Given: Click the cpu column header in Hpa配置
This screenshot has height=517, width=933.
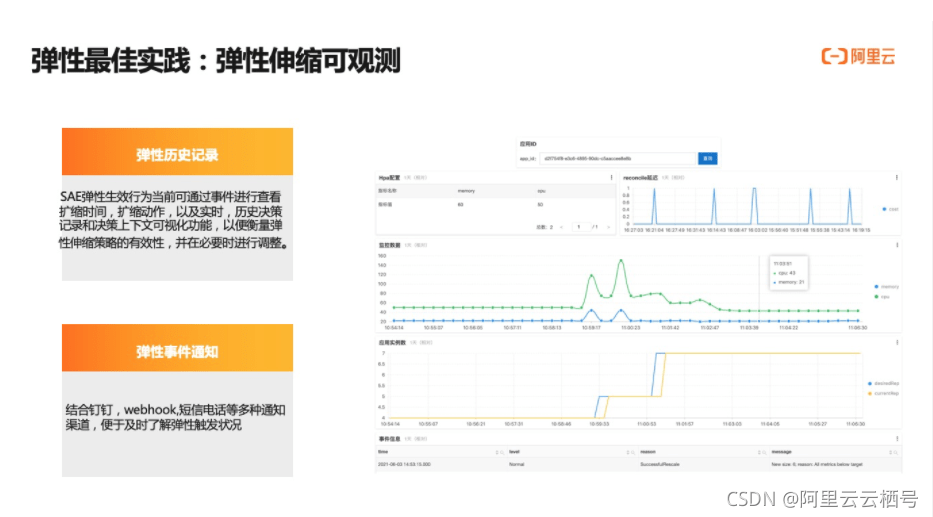Looking at the screenshot, I should point(541,191).
